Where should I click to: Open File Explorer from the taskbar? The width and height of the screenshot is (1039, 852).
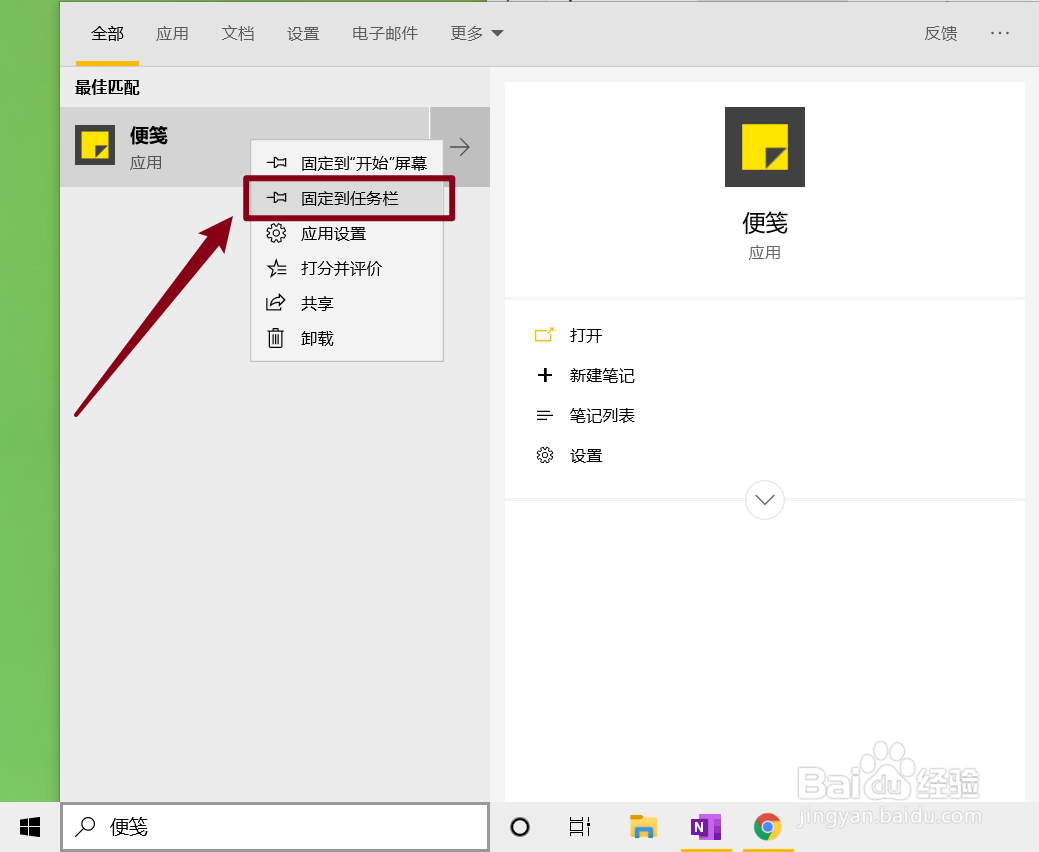coord(643,827)
